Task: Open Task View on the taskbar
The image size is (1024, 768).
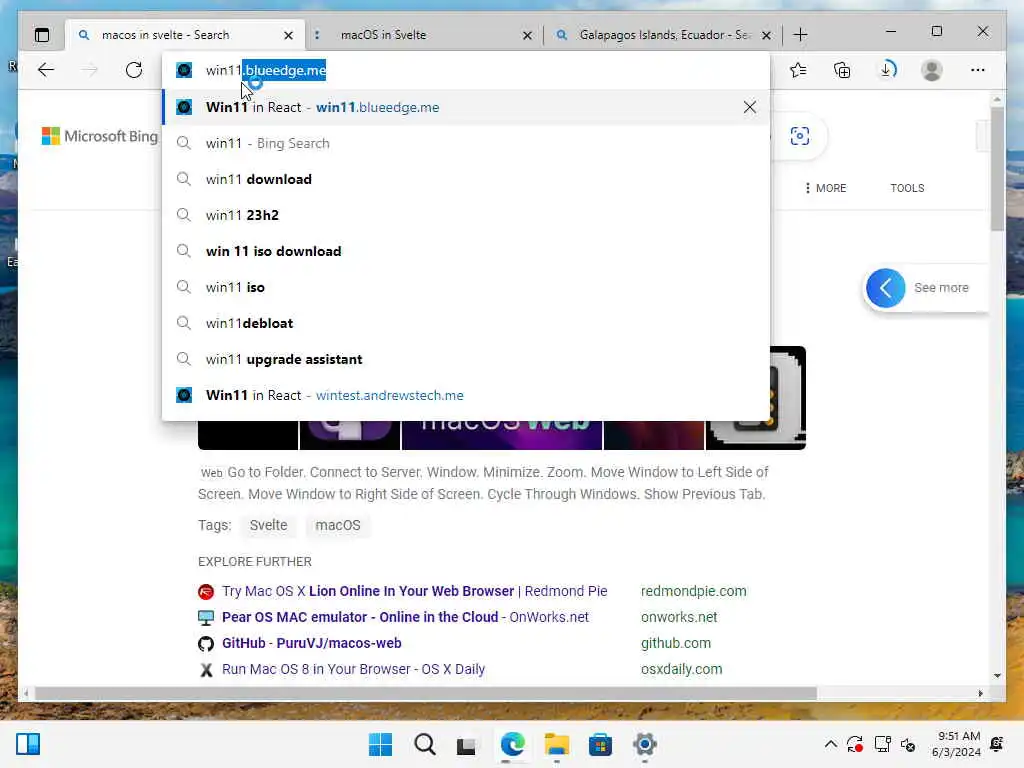Action: (x=466, y=744)
